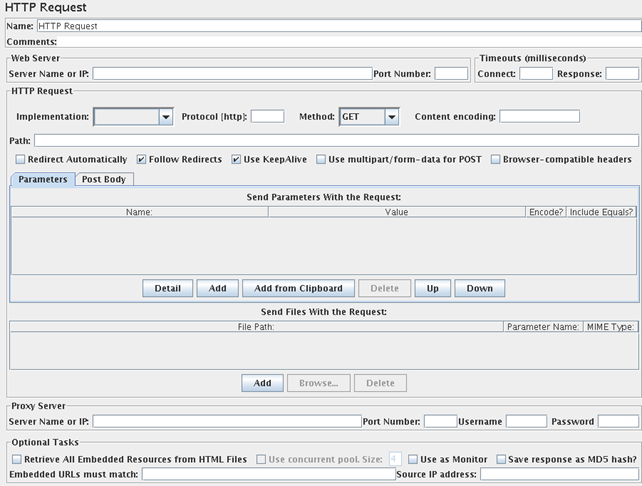The width and height of the screenshot is (642, 486).
Task: Click the Web Server Name or IP field
Action: 232,73
